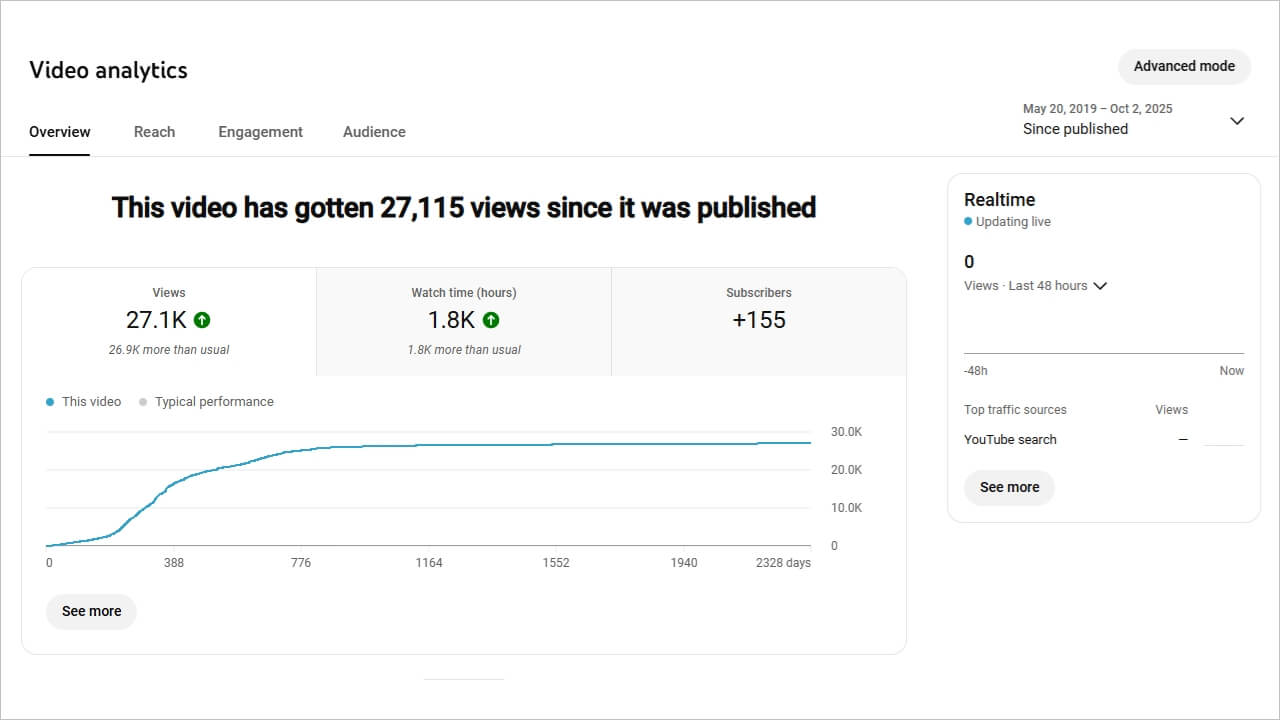Click the Advanced mode button

pos(1184,66)
